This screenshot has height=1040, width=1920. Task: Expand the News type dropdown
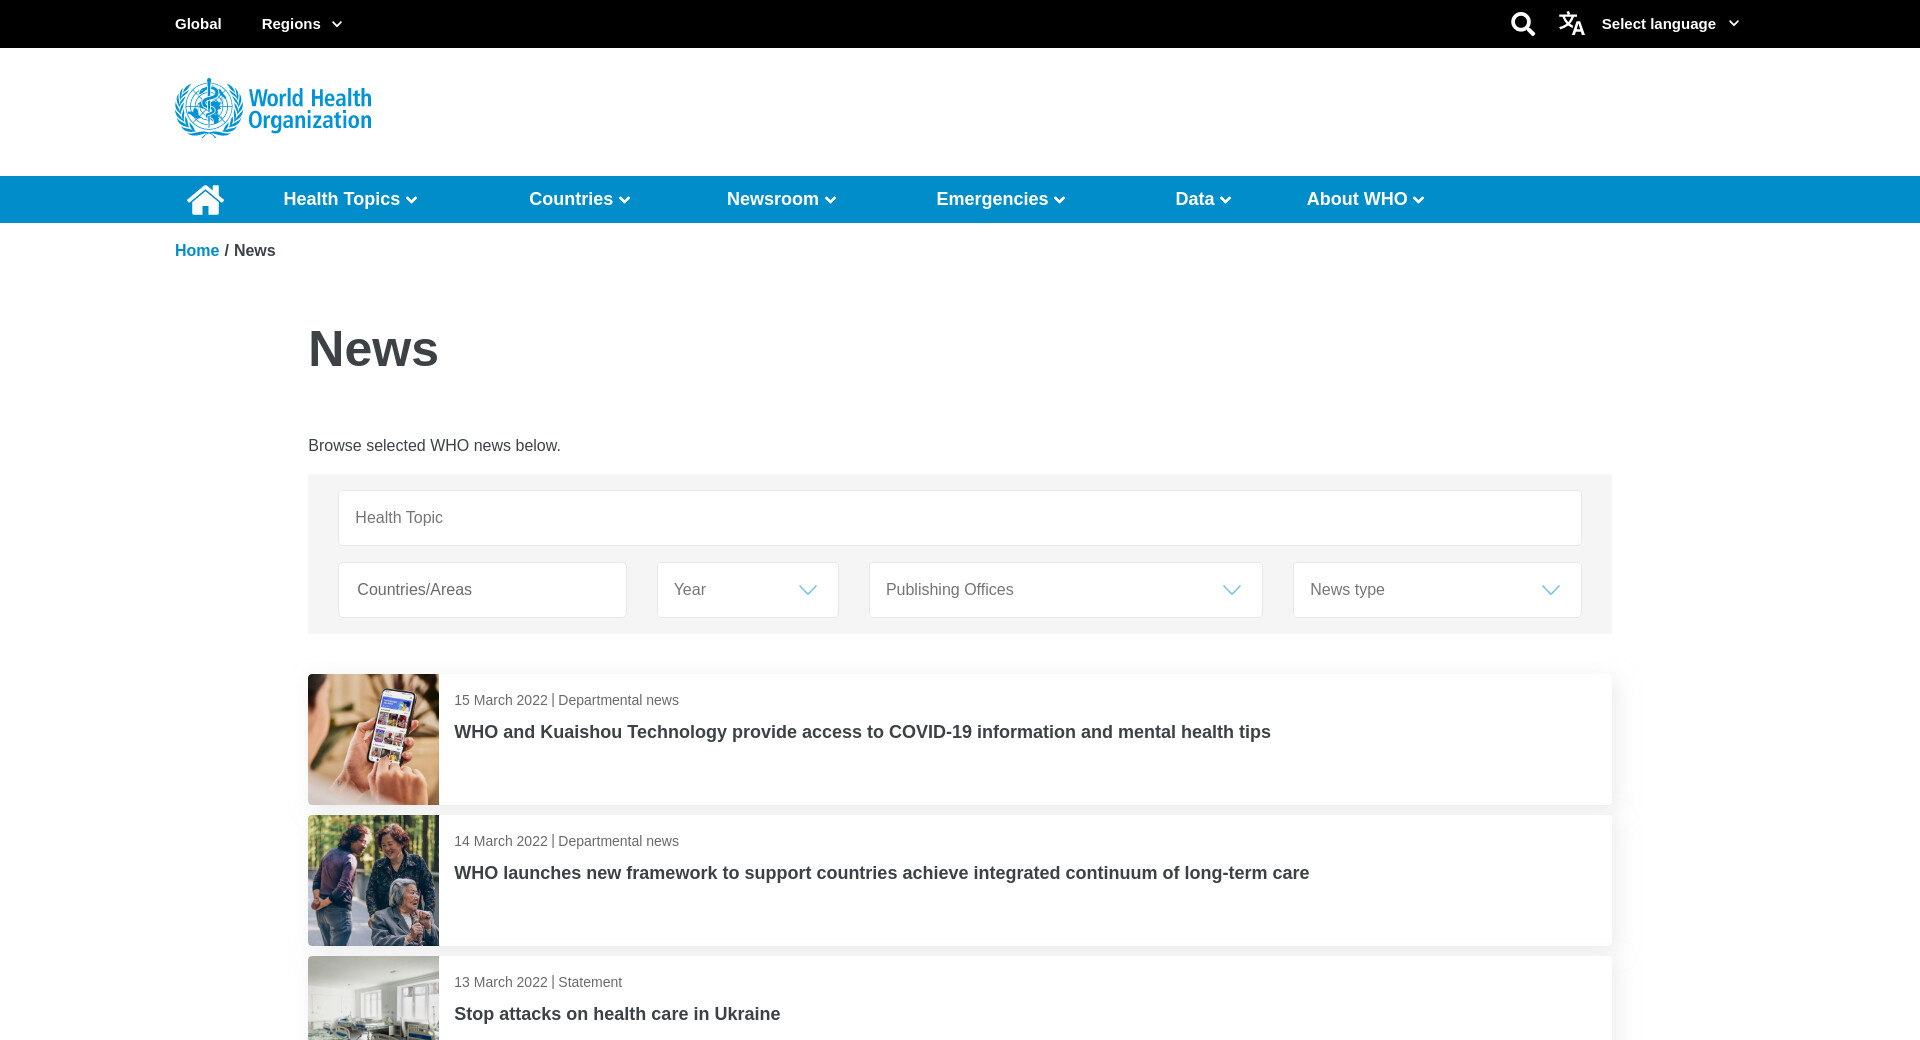point(1436,590)
